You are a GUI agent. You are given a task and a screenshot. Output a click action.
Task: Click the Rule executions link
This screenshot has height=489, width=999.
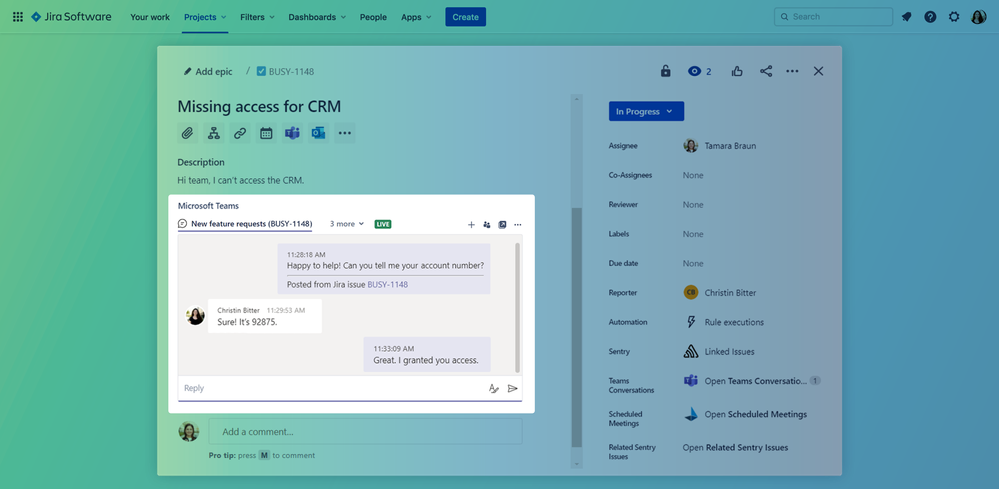point(734,322)
